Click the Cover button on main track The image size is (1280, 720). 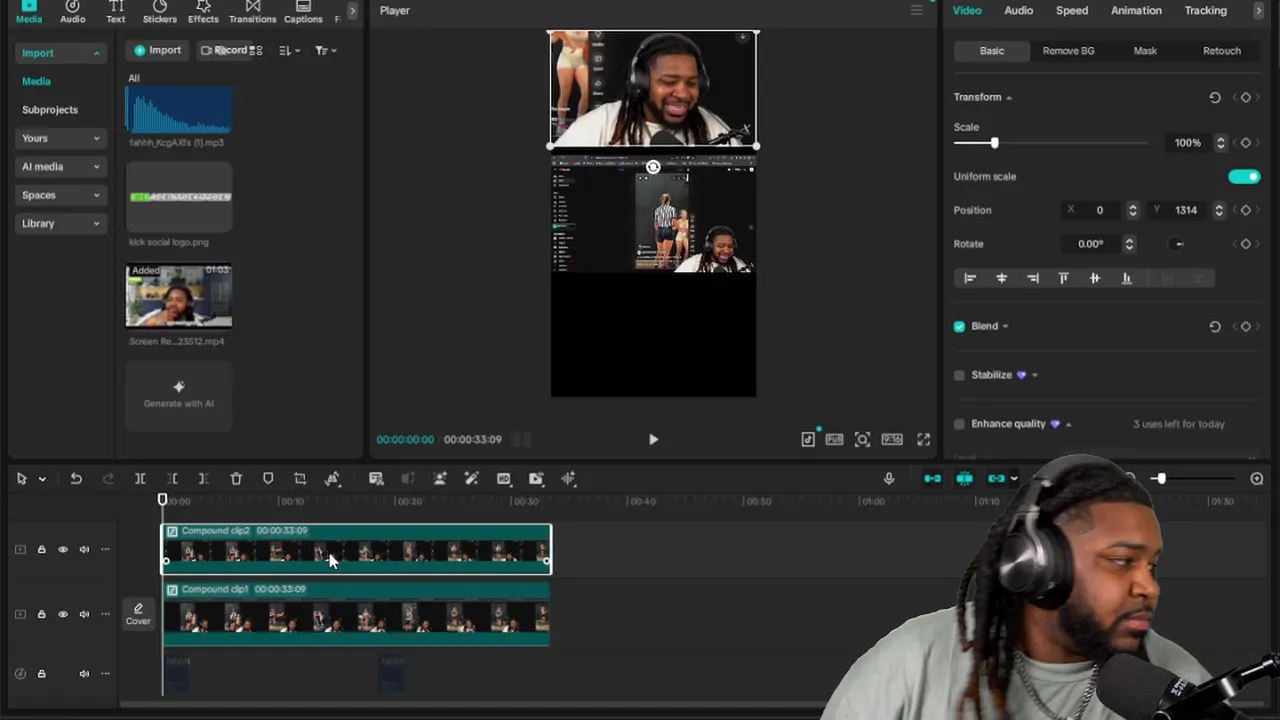(138, 614)
